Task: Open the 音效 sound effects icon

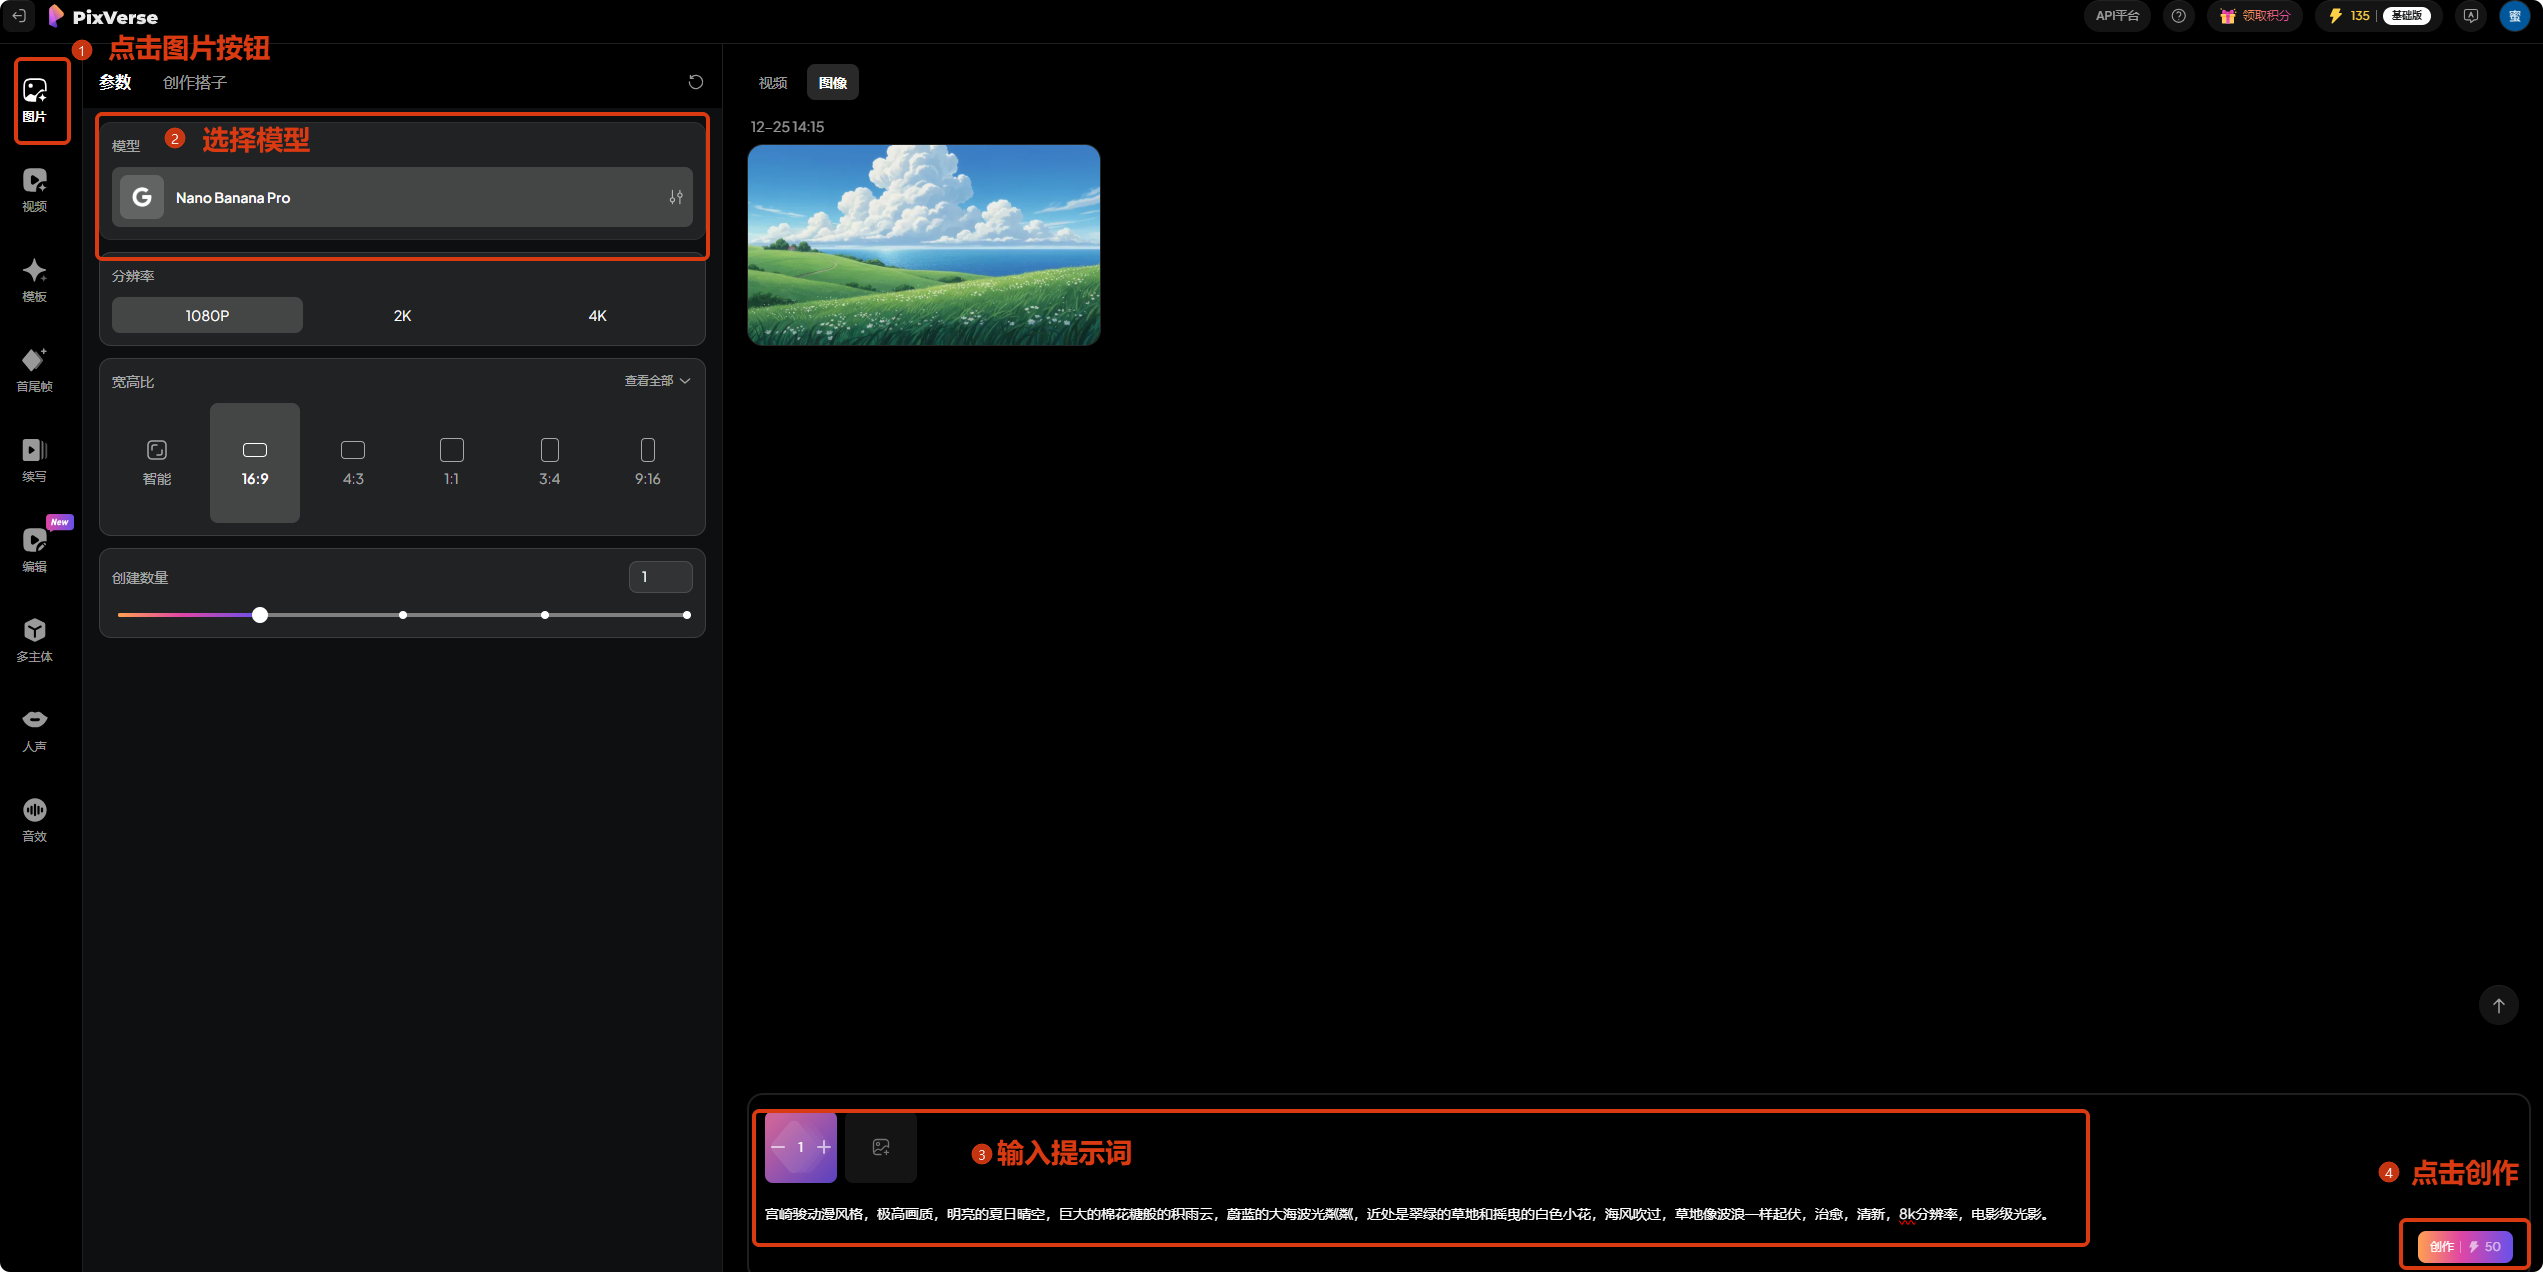Action: click(x=35, y=819)
